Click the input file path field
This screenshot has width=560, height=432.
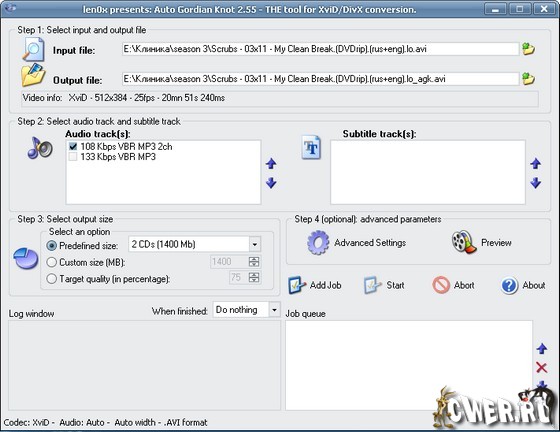320,49
